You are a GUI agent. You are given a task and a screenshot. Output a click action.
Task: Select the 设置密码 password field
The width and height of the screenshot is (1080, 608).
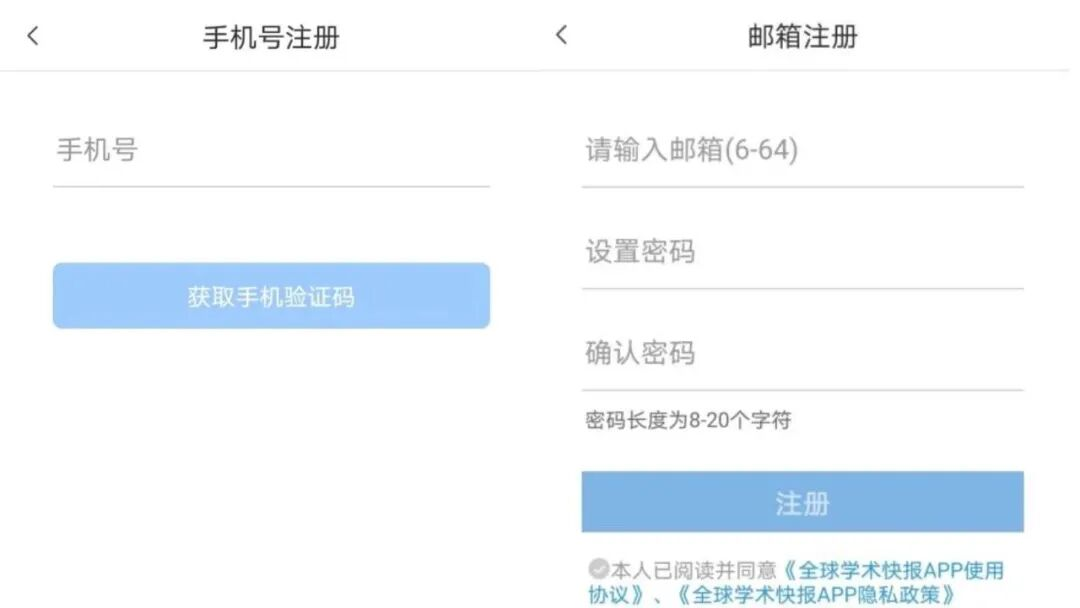pyautogui.click(x=802, y=252)
